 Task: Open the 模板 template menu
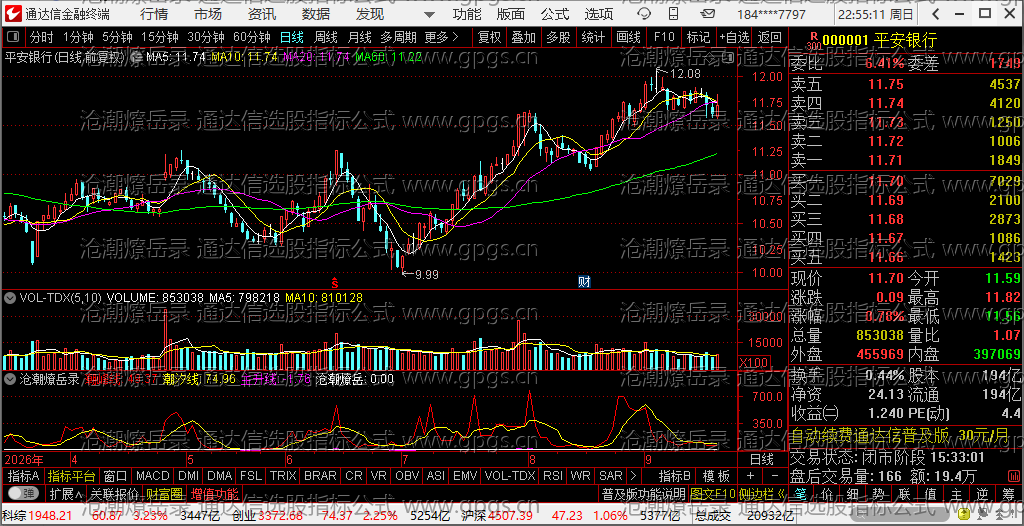coord(716,476)
